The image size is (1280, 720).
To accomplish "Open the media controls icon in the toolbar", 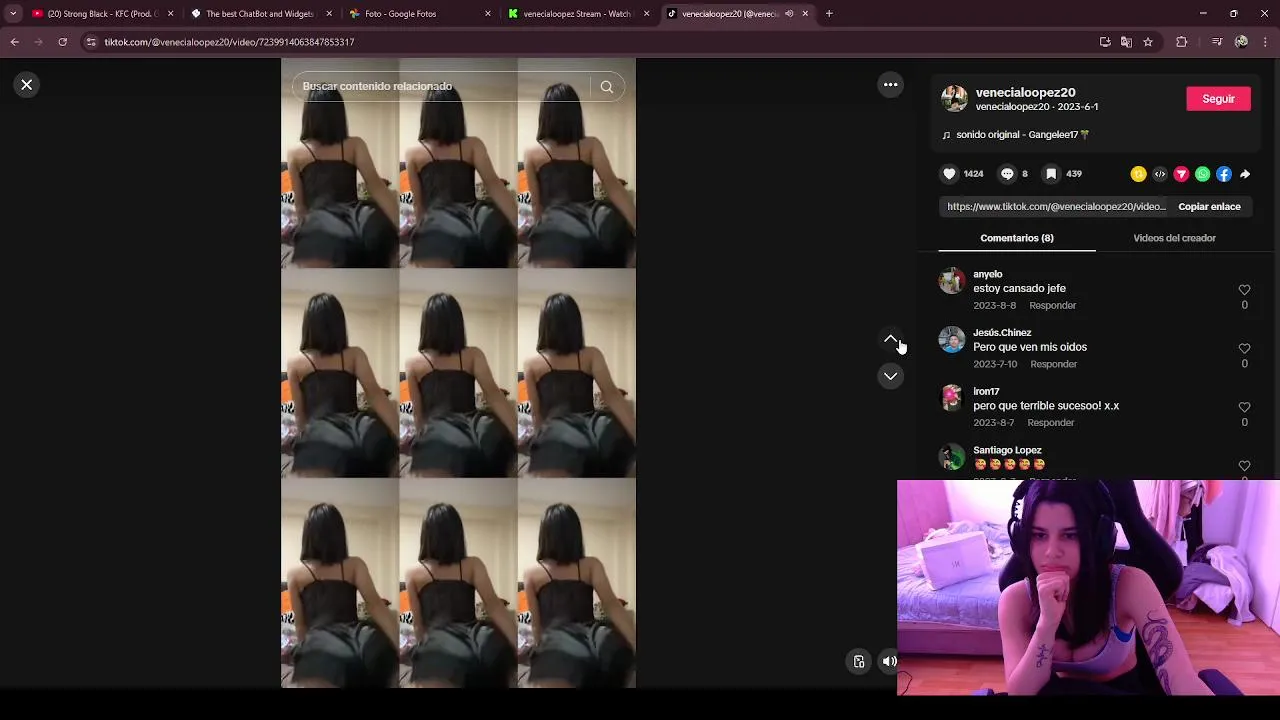I will click(x=1216, y=42).
